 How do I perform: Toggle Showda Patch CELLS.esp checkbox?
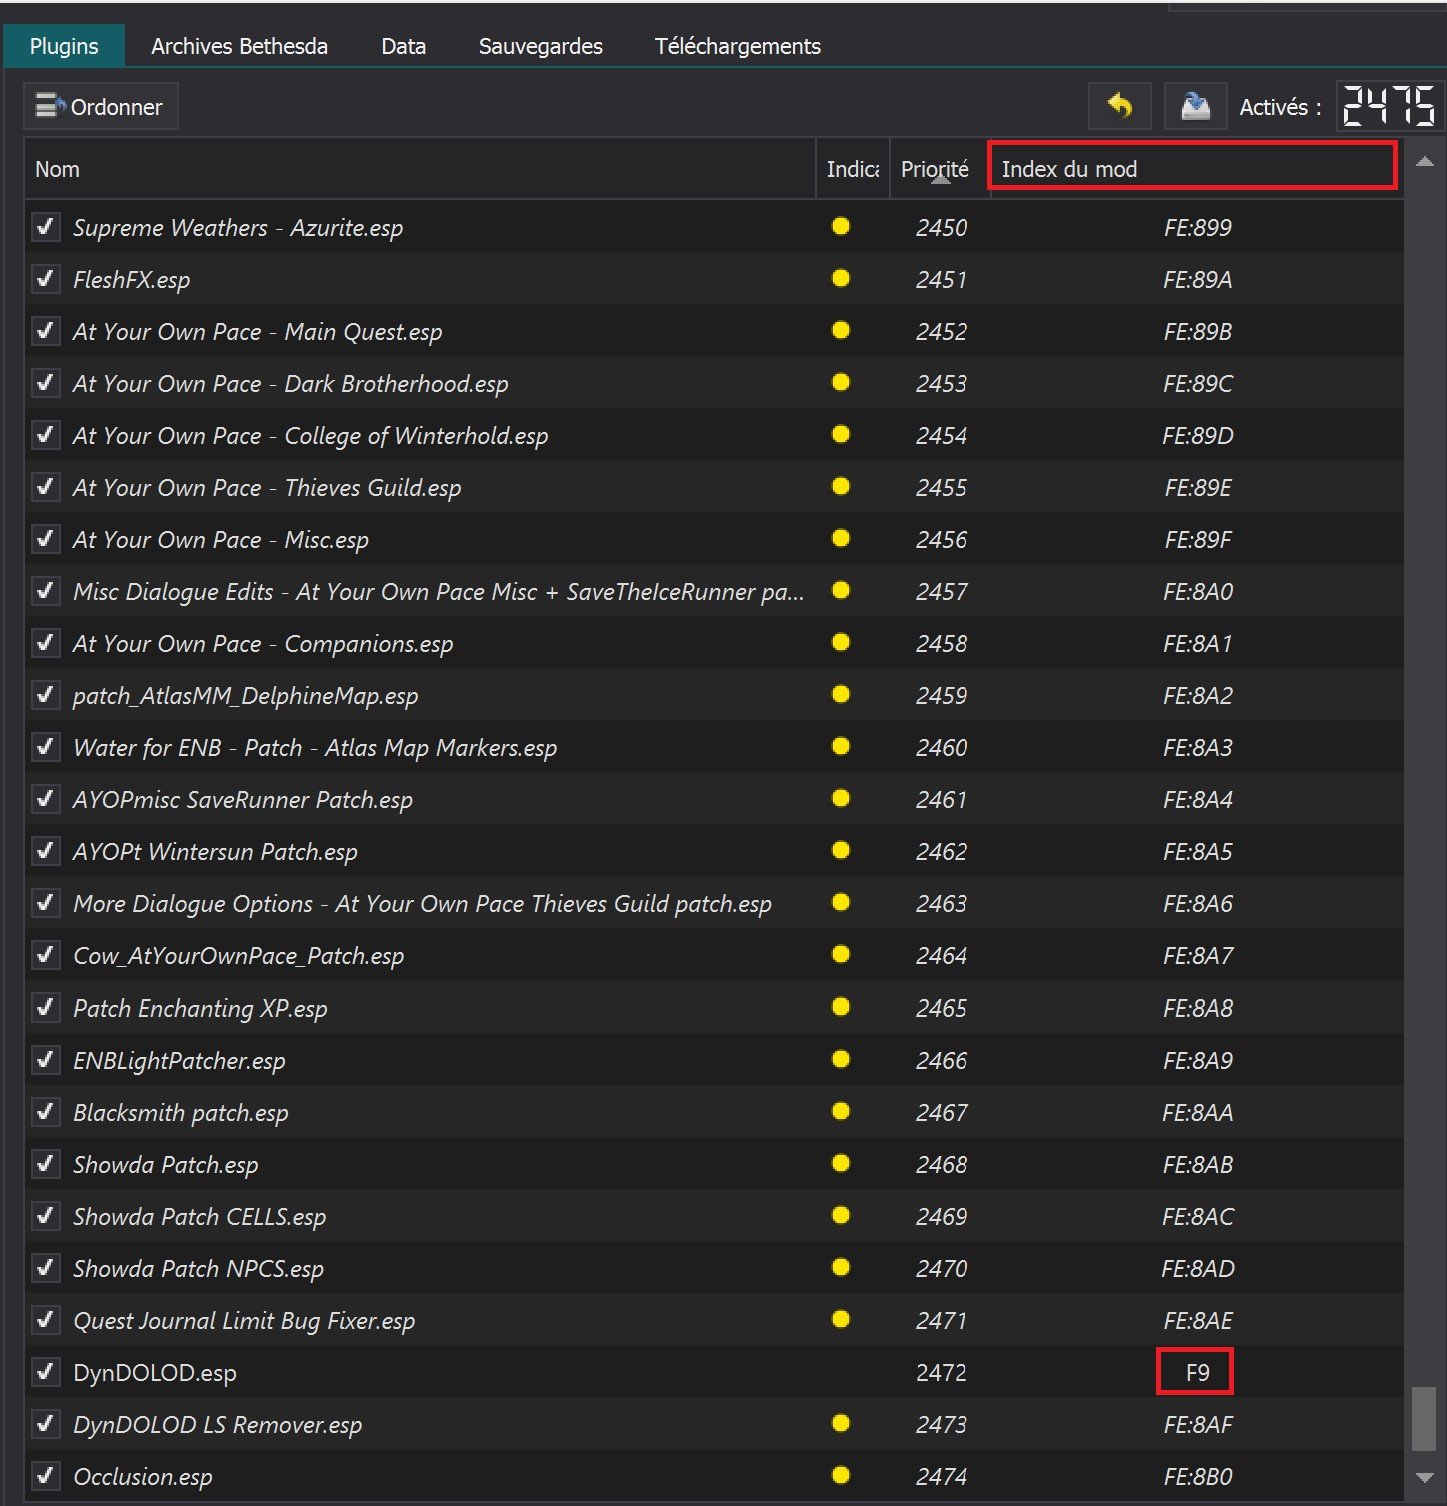coord(45,1216)
